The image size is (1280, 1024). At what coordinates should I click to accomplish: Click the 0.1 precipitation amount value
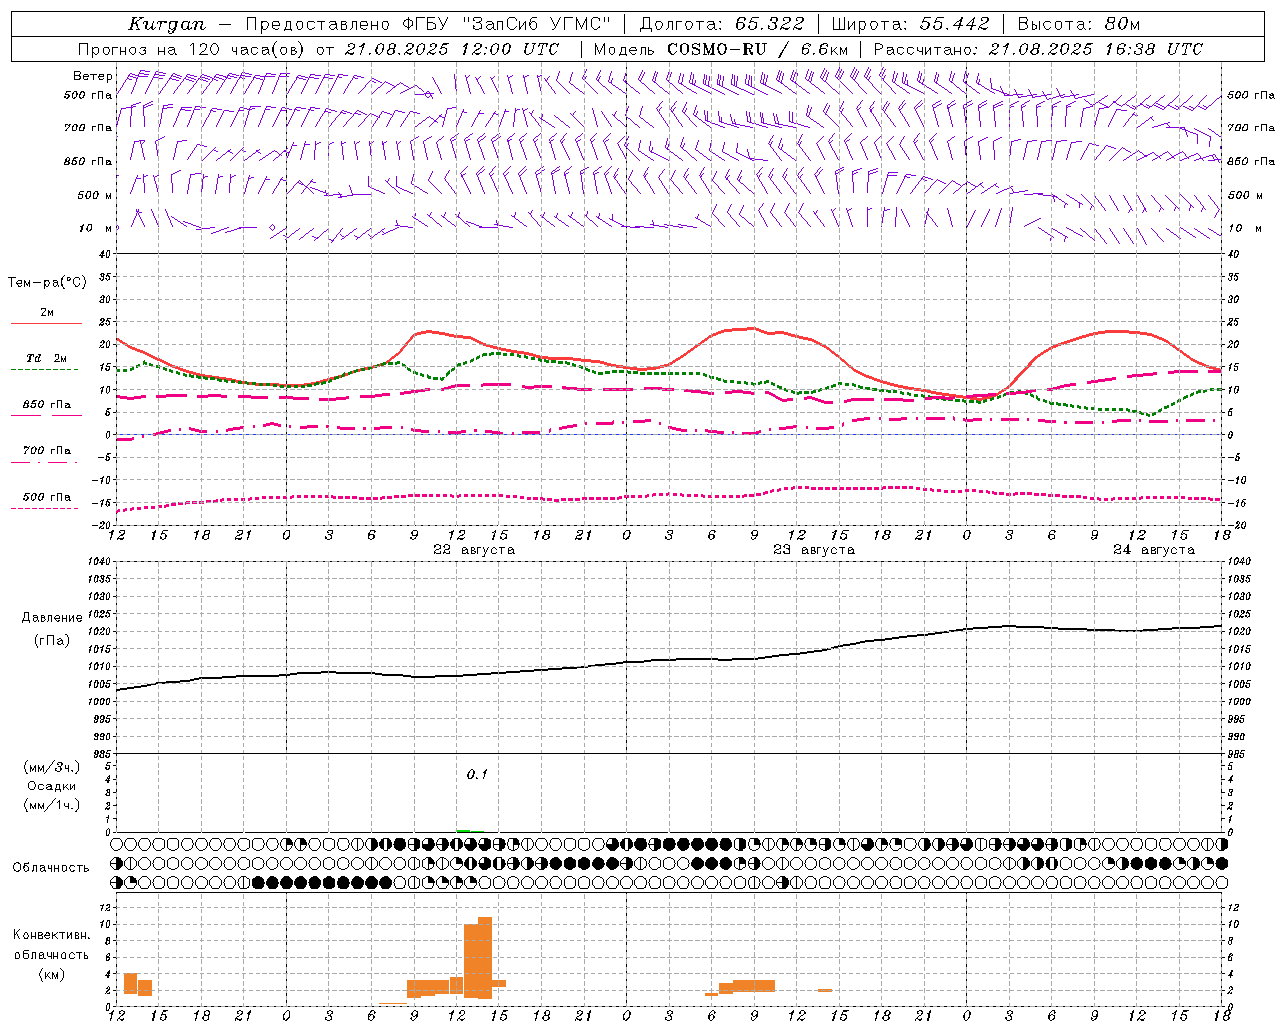click(x=477, y=774)
